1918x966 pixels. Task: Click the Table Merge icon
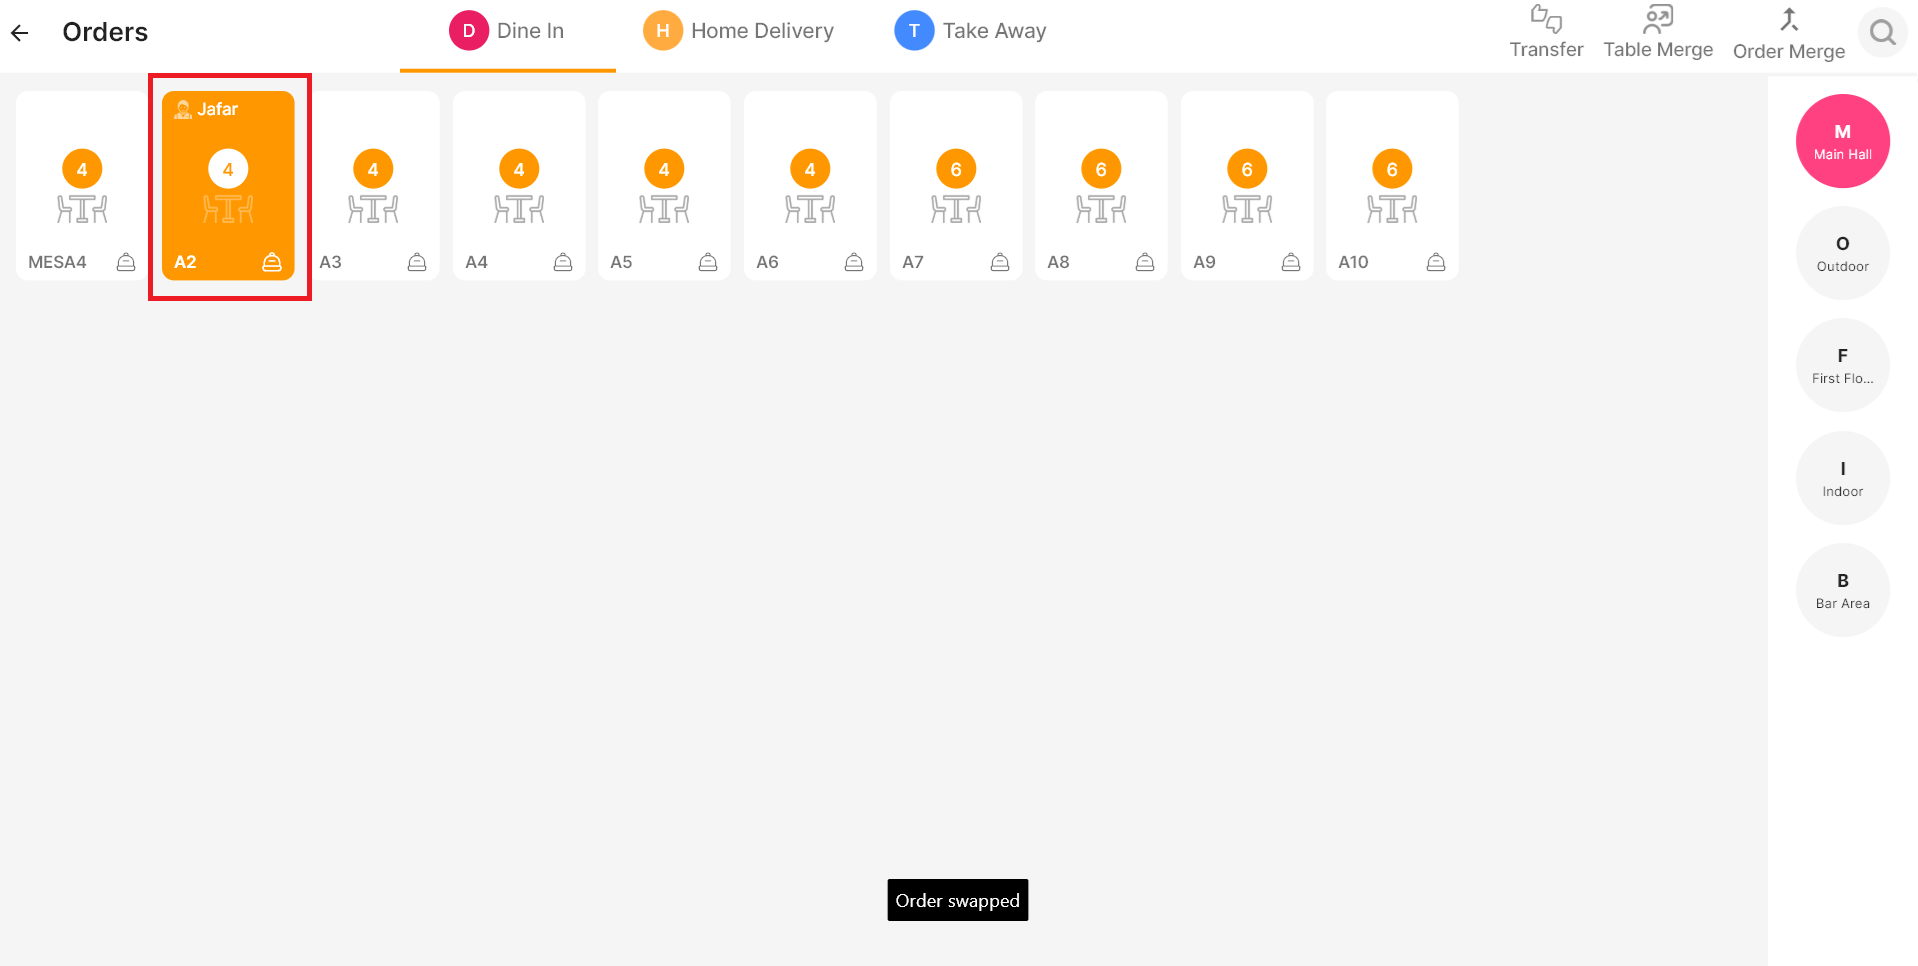coord(1657,20)
